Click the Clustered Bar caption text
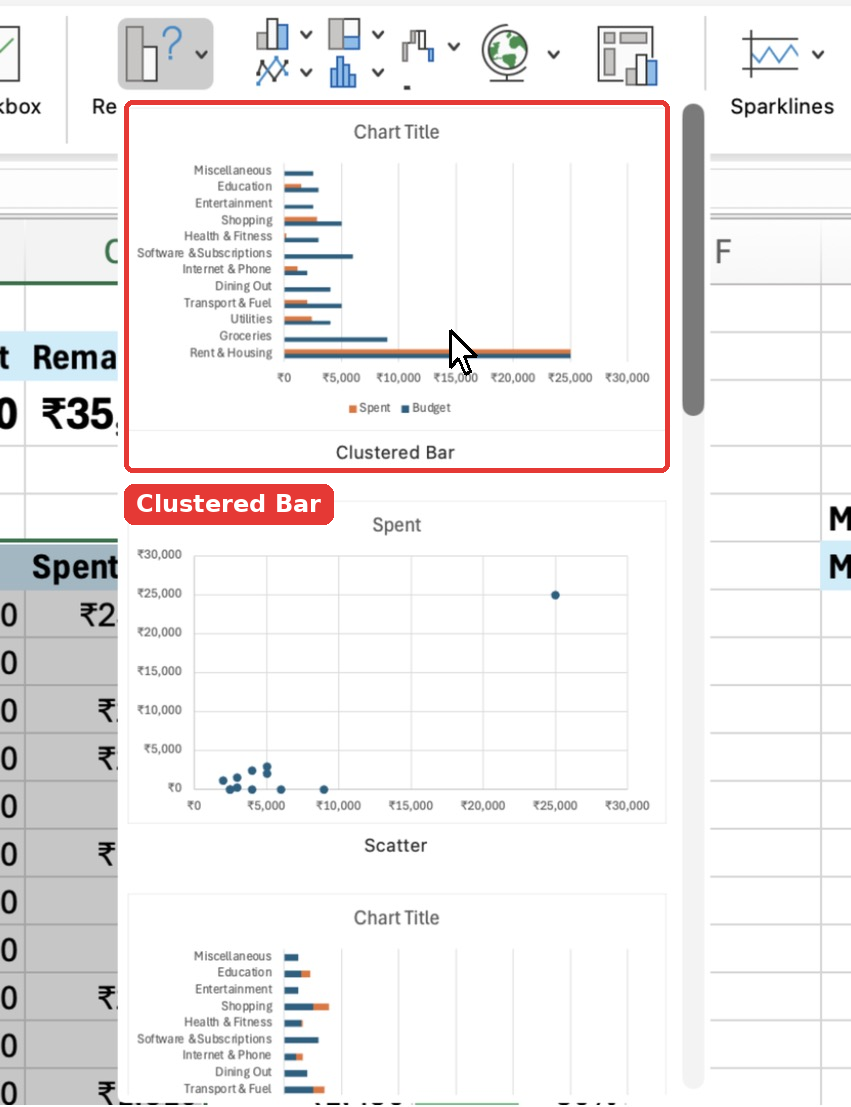 [x=395, y=453]
